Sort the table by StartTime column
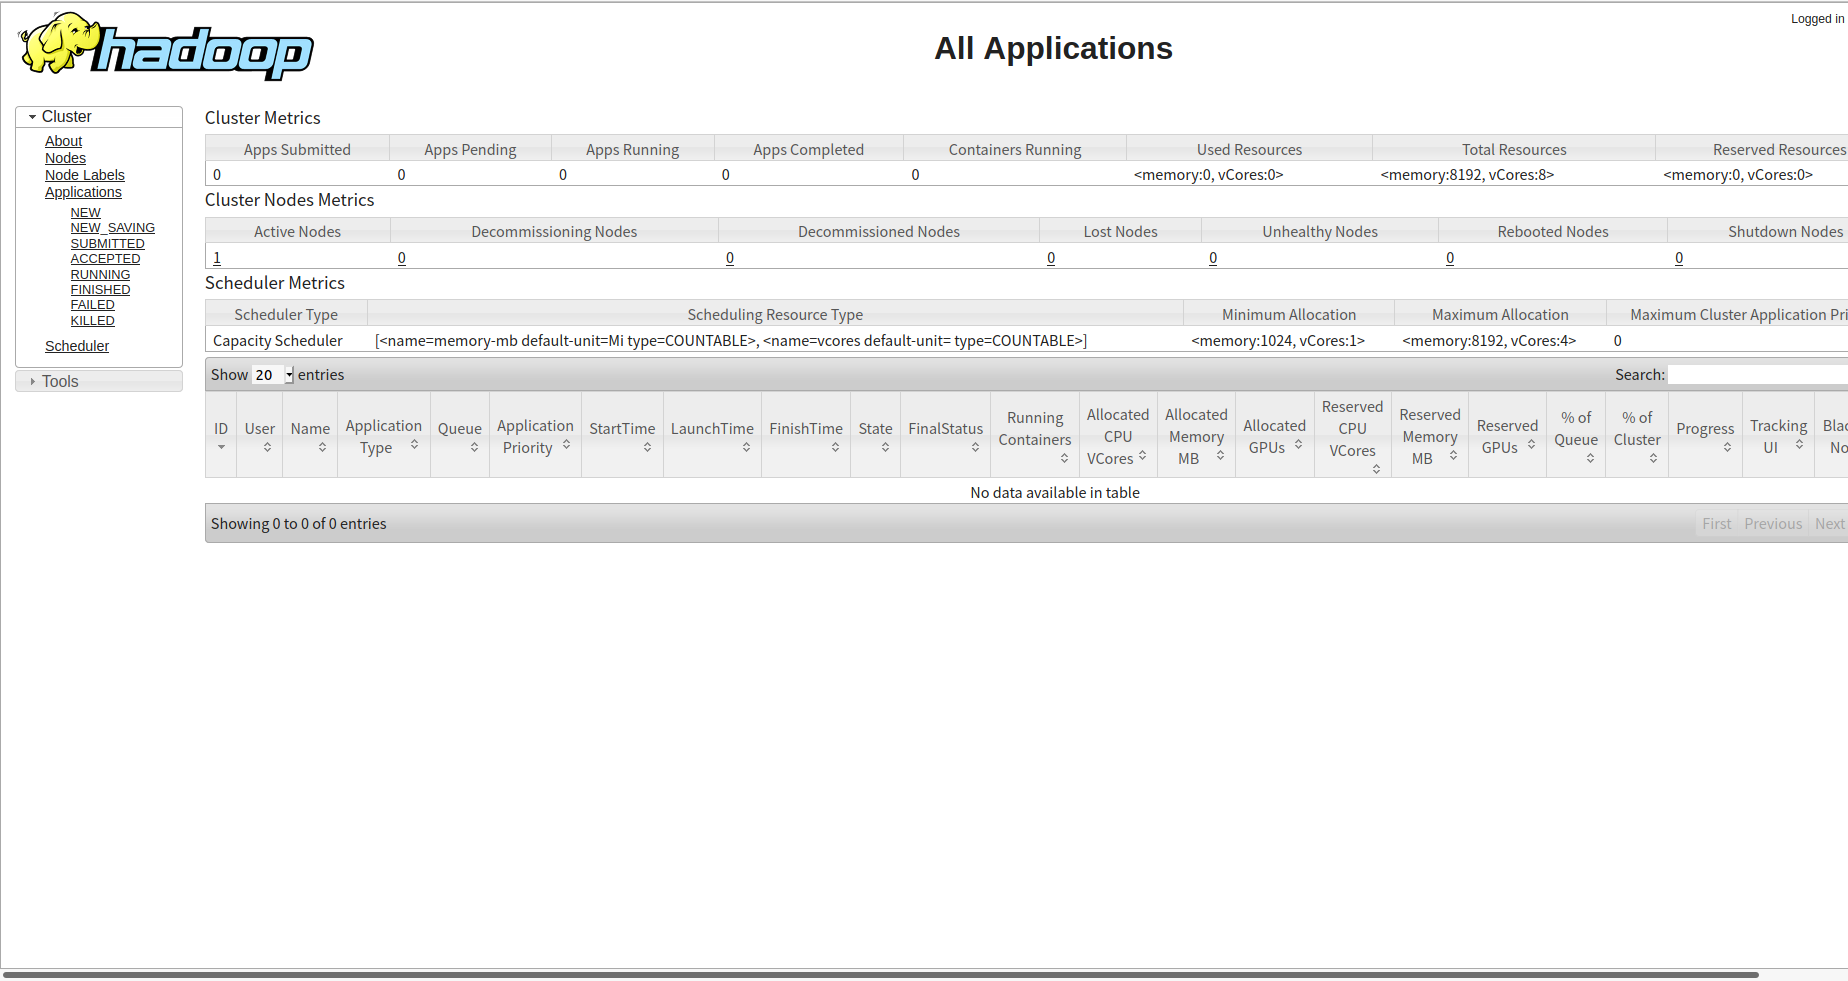 click(x=622, y=434)
